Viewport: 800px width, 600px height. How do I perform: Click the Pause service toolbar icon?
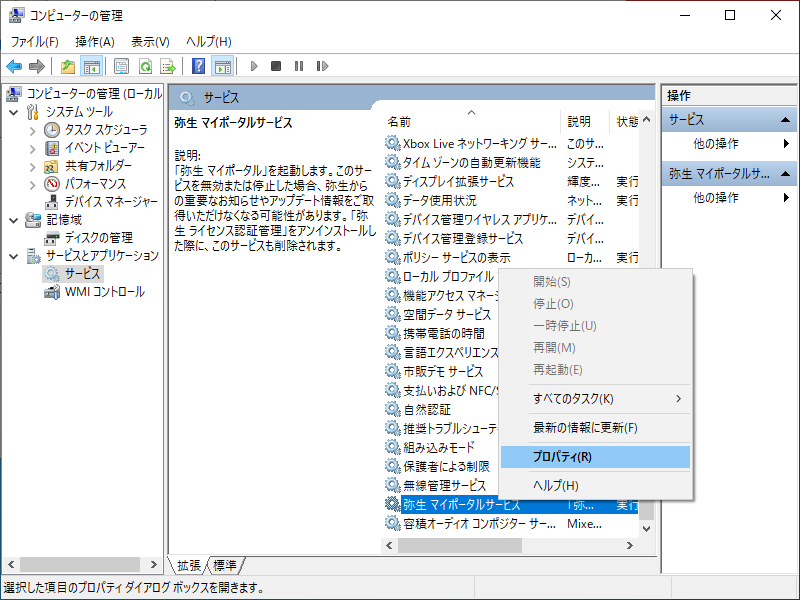click(299, 66)
